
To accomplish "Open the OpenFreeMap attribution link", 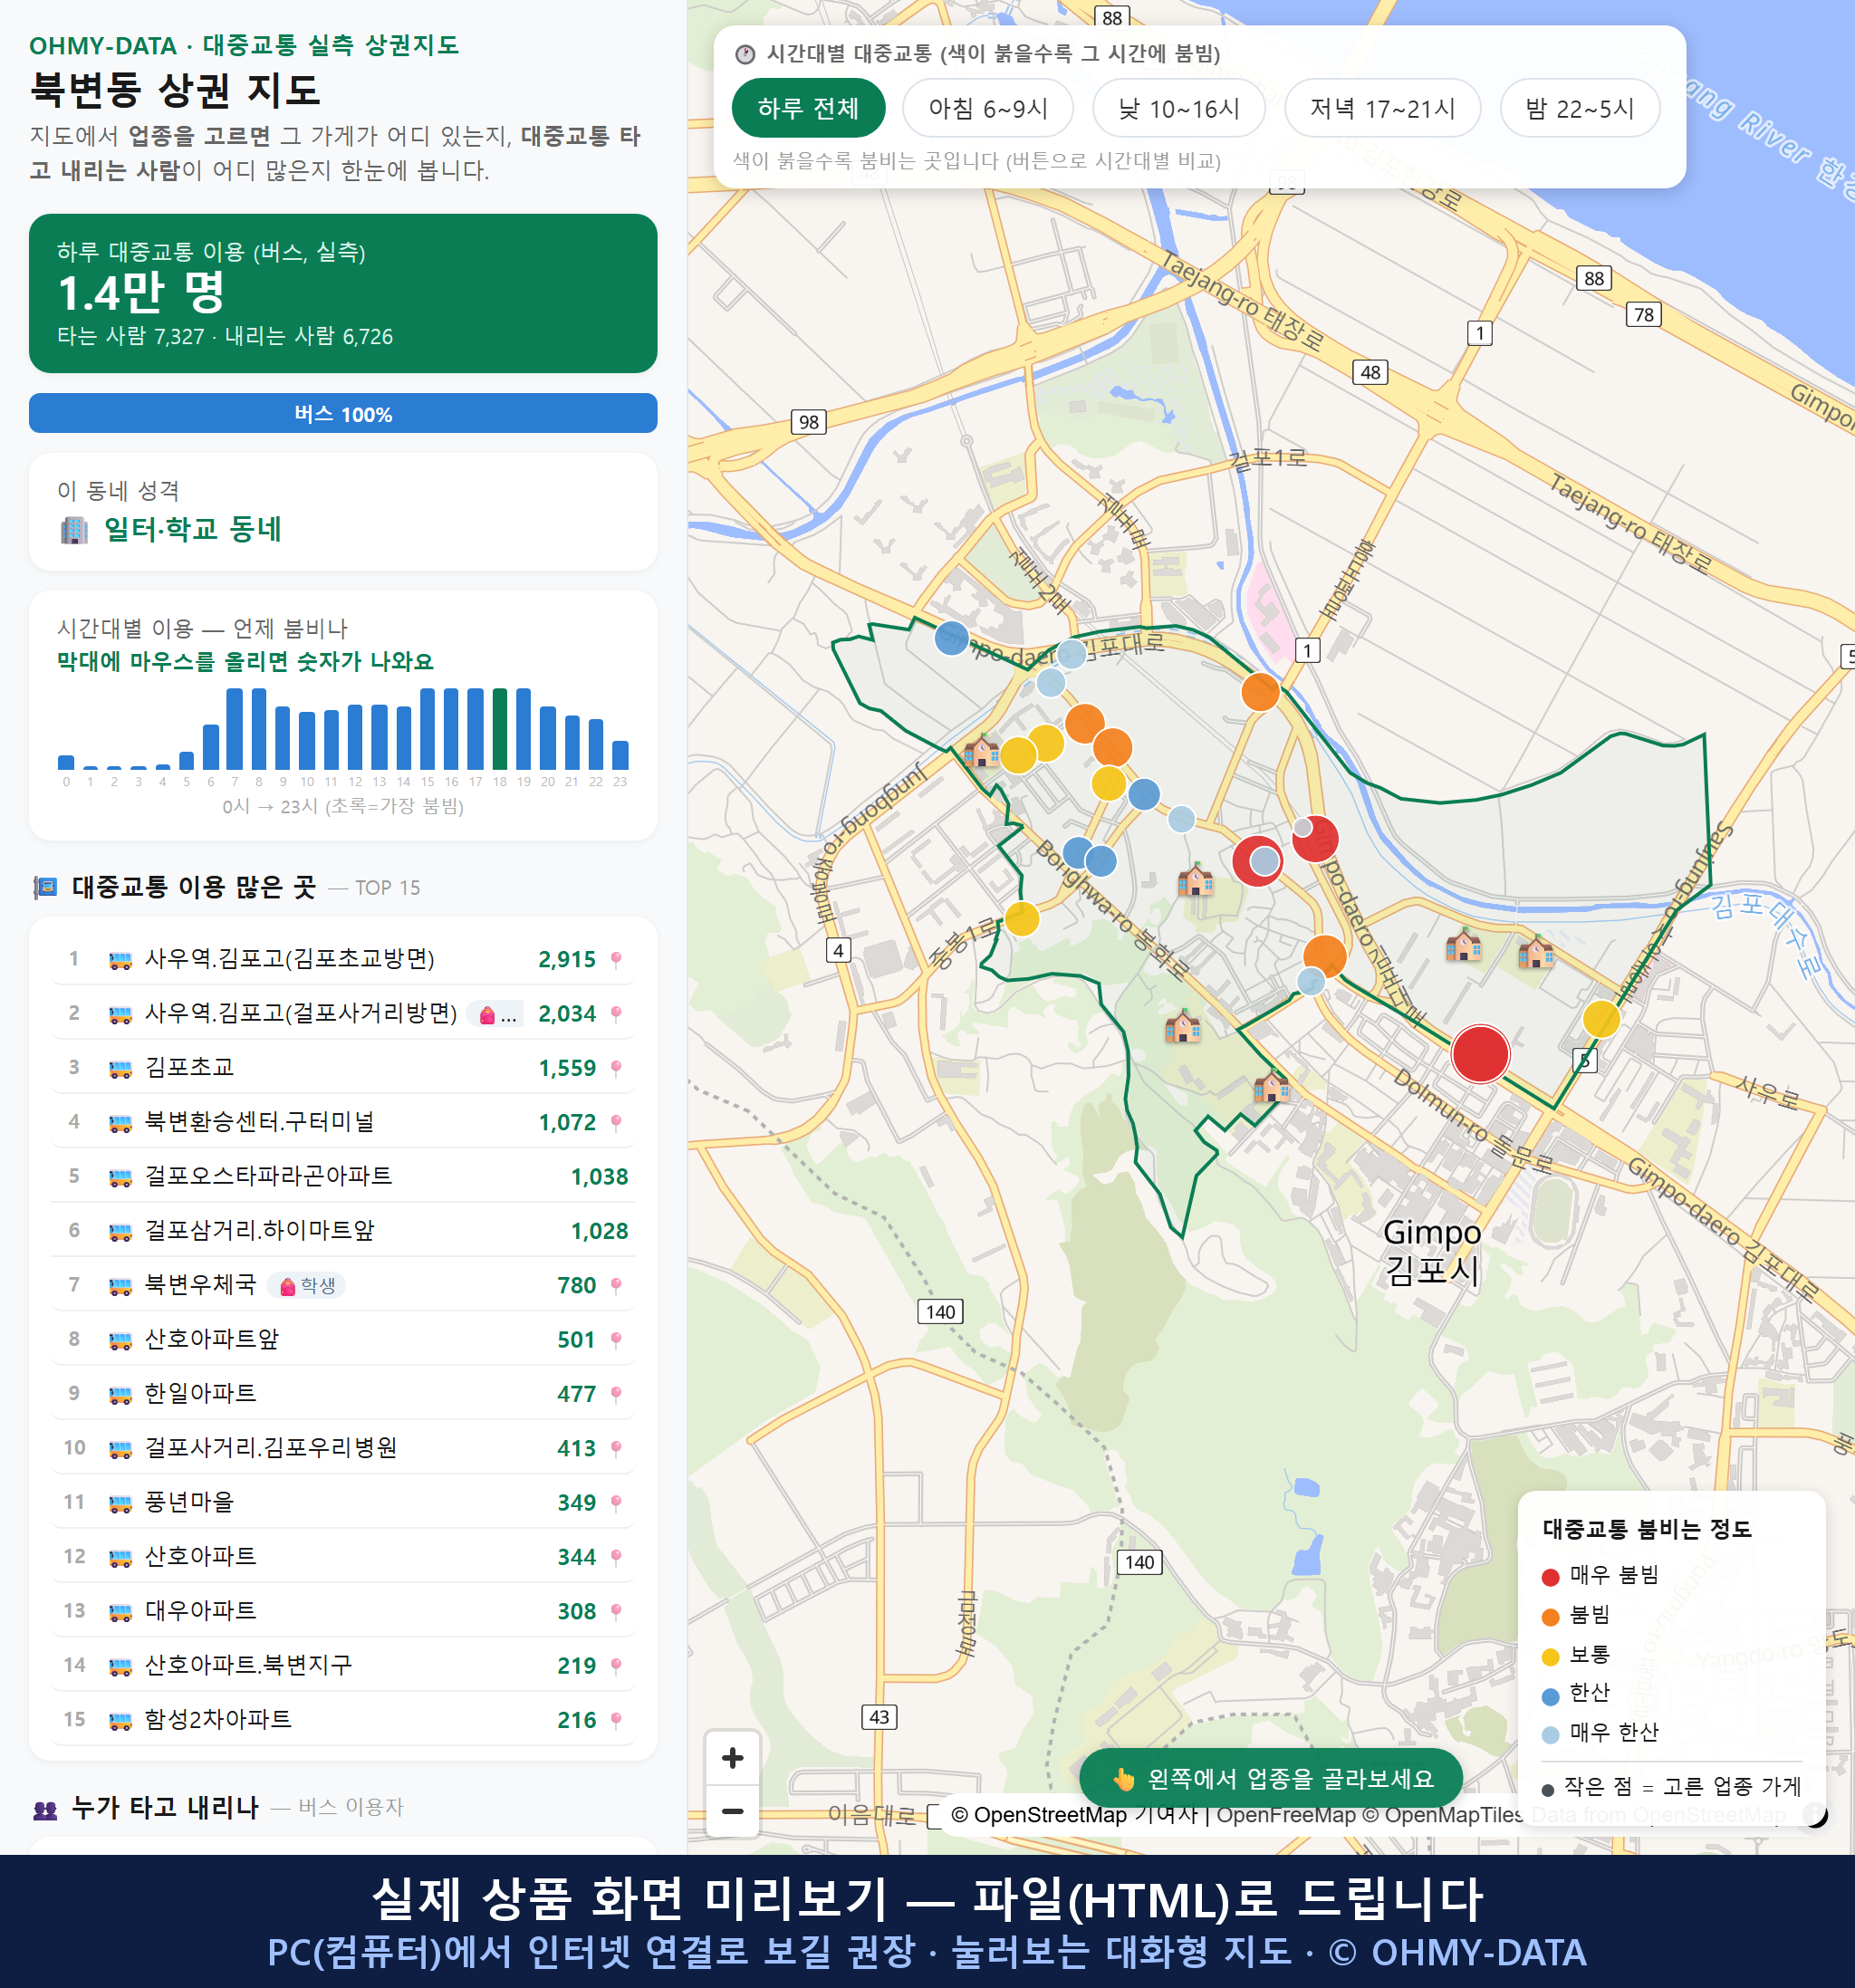I will 1285,1815.
